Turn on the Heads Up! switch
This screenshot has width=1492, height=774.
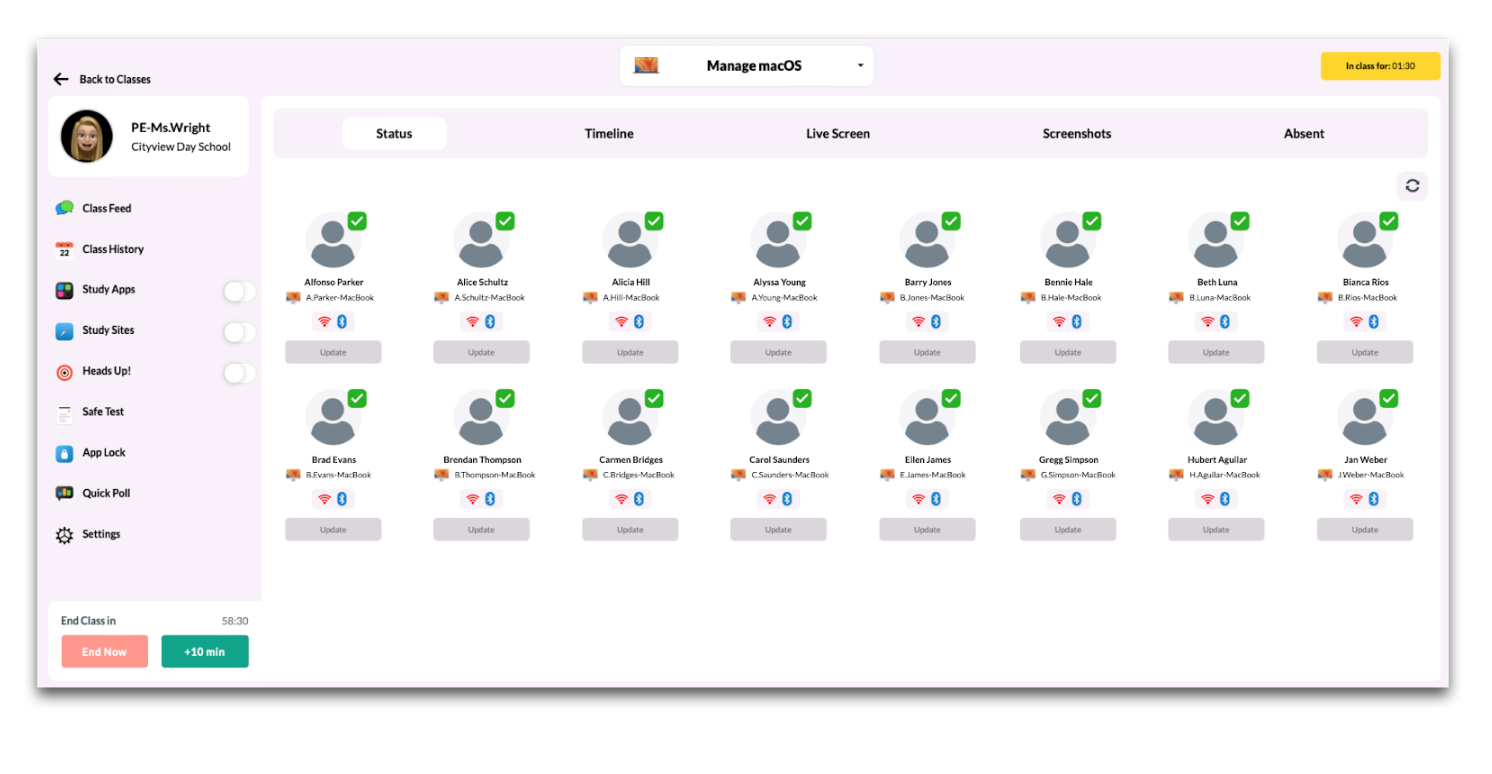(x=238, y=373)
